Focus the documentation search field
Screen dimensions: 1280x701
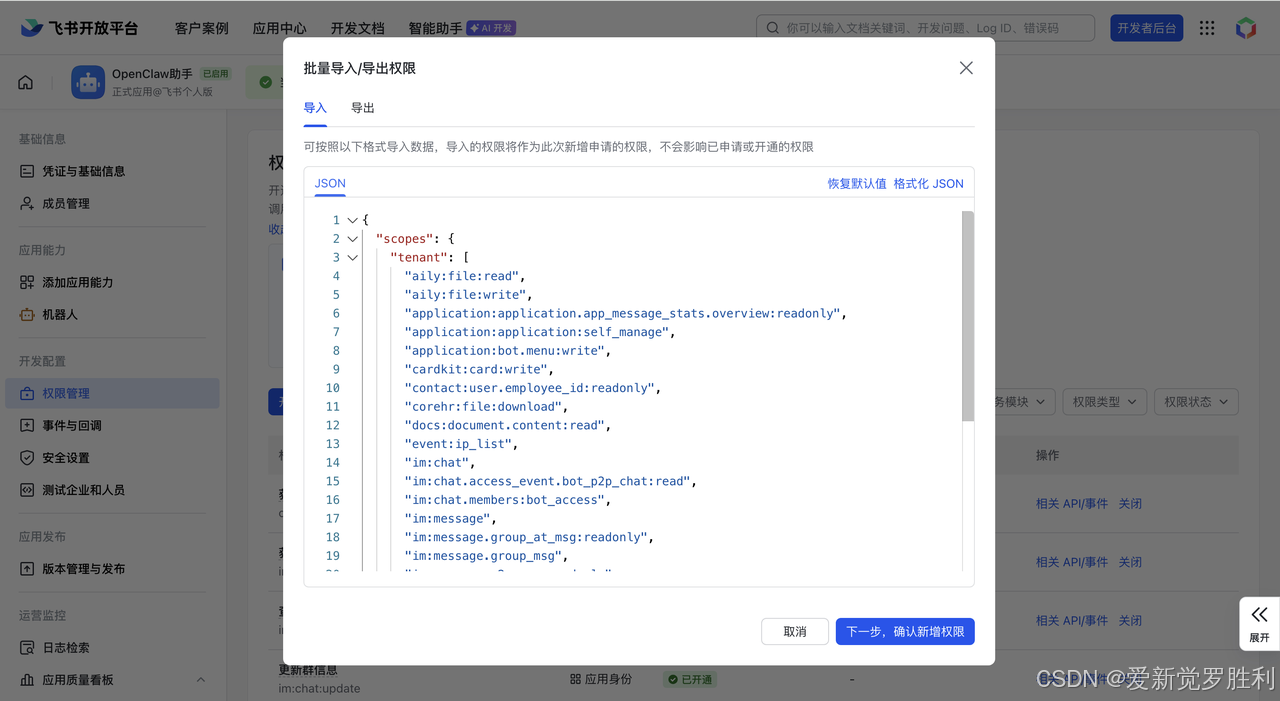pos(925,28)
